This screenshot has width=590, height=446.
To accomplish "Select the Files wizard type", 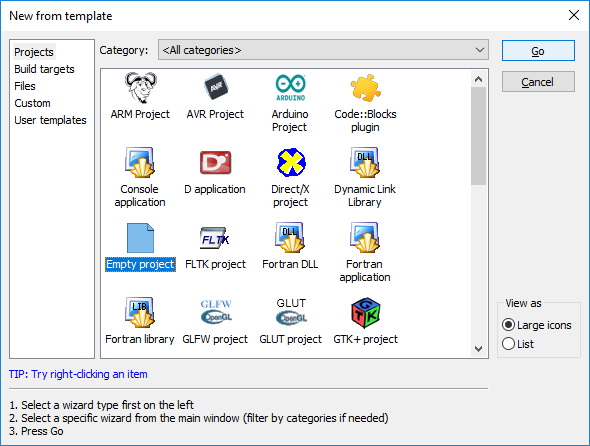I will 25,86.
